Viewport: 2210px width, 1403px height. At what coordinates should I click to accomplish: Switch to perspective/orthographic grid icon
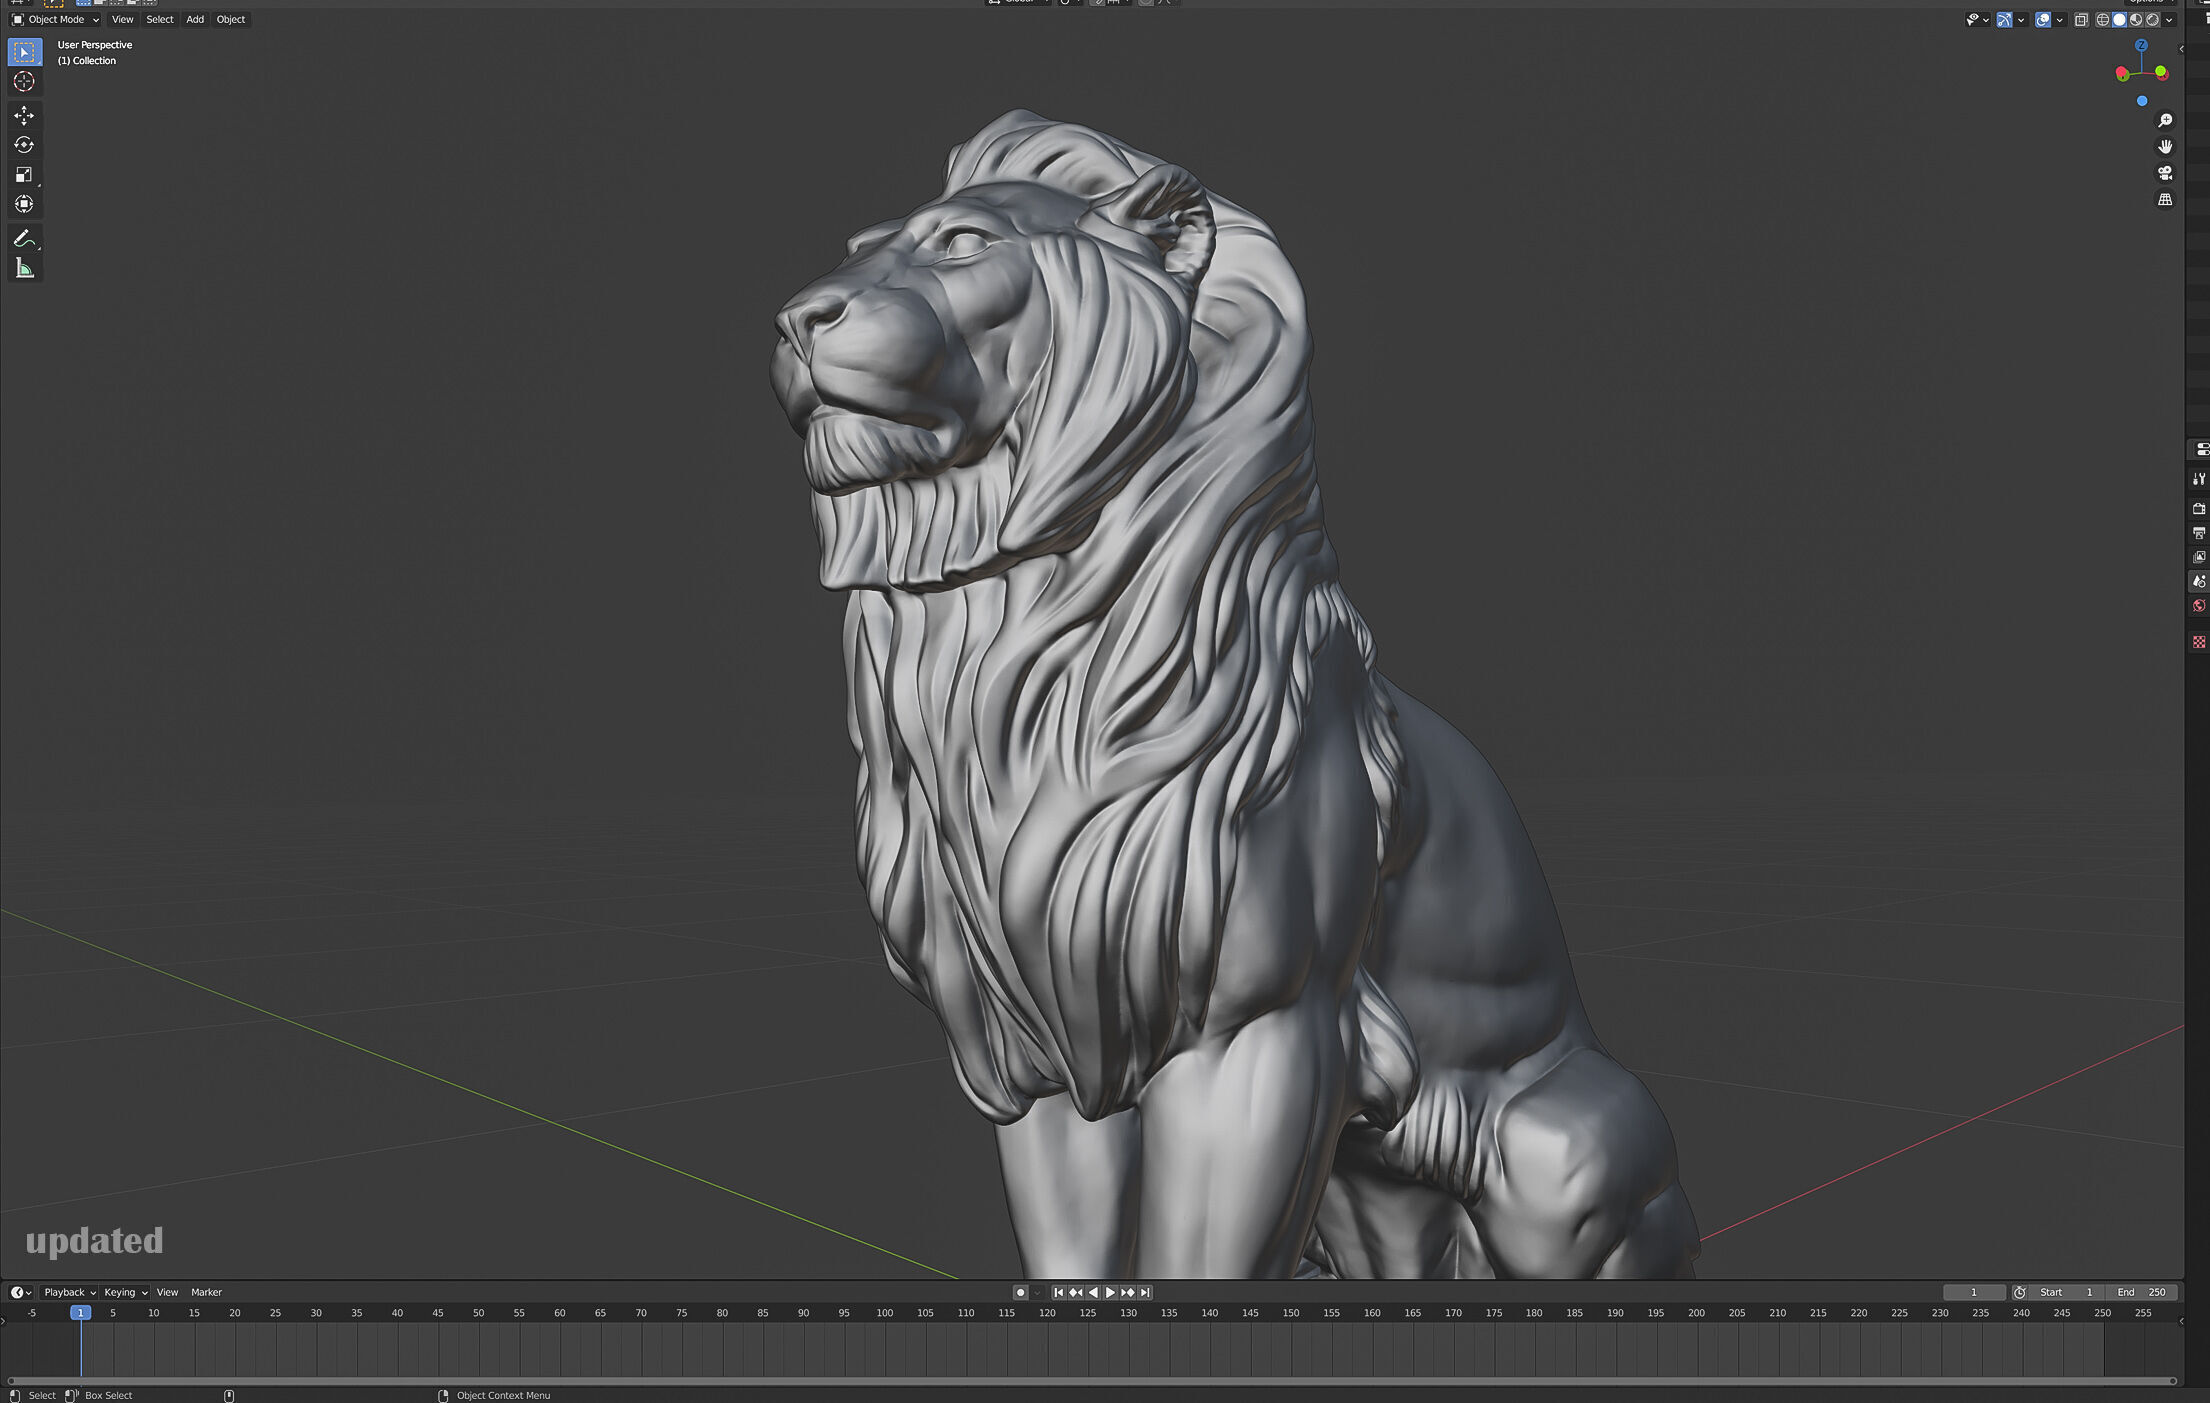click(2165, 200)
